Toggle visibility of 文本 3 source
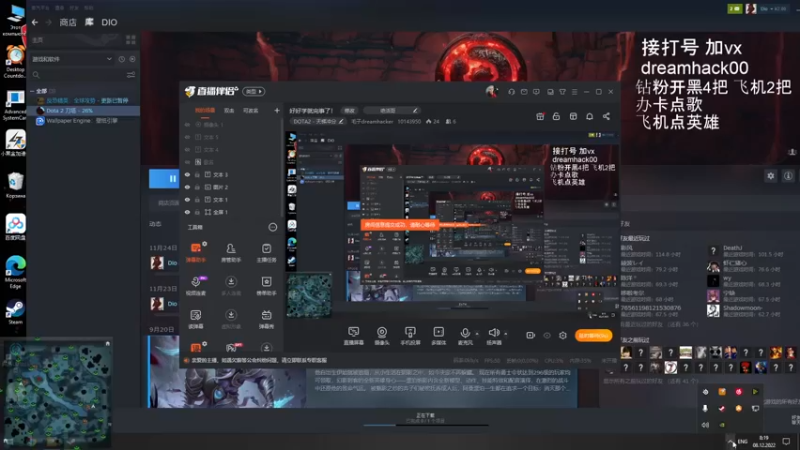The height and width of the screenshot is (450, 800). (x=187, y=174)
